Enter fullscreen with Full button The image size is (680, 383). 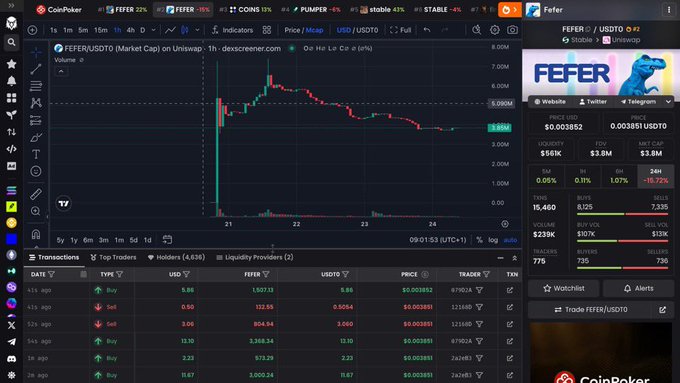pyautogui.click(x=400, y=30)
